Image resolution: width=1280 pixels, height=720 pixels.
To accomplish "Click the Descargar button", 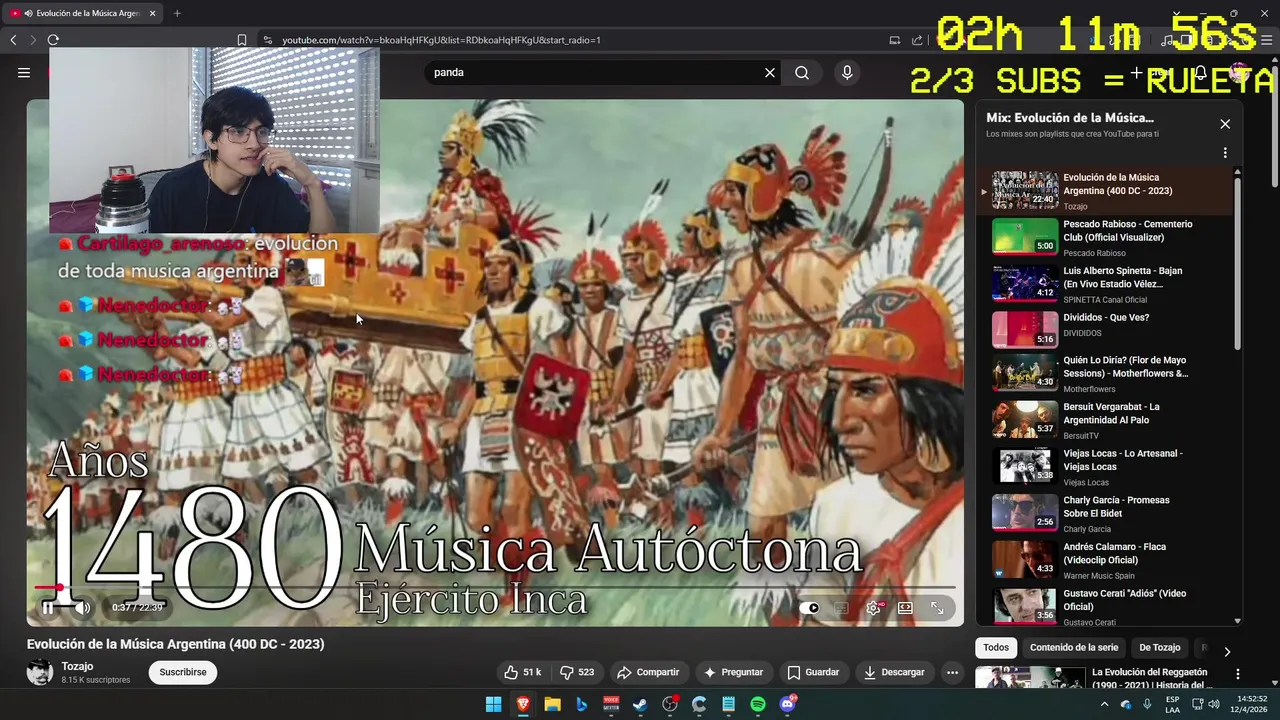I will click(894, 672).
